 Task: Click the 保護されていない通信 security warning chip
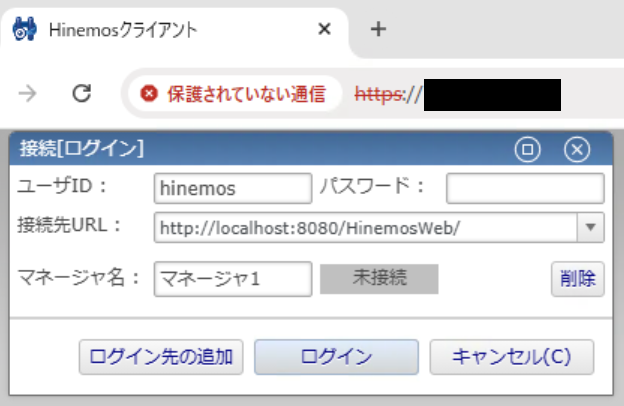233,94
